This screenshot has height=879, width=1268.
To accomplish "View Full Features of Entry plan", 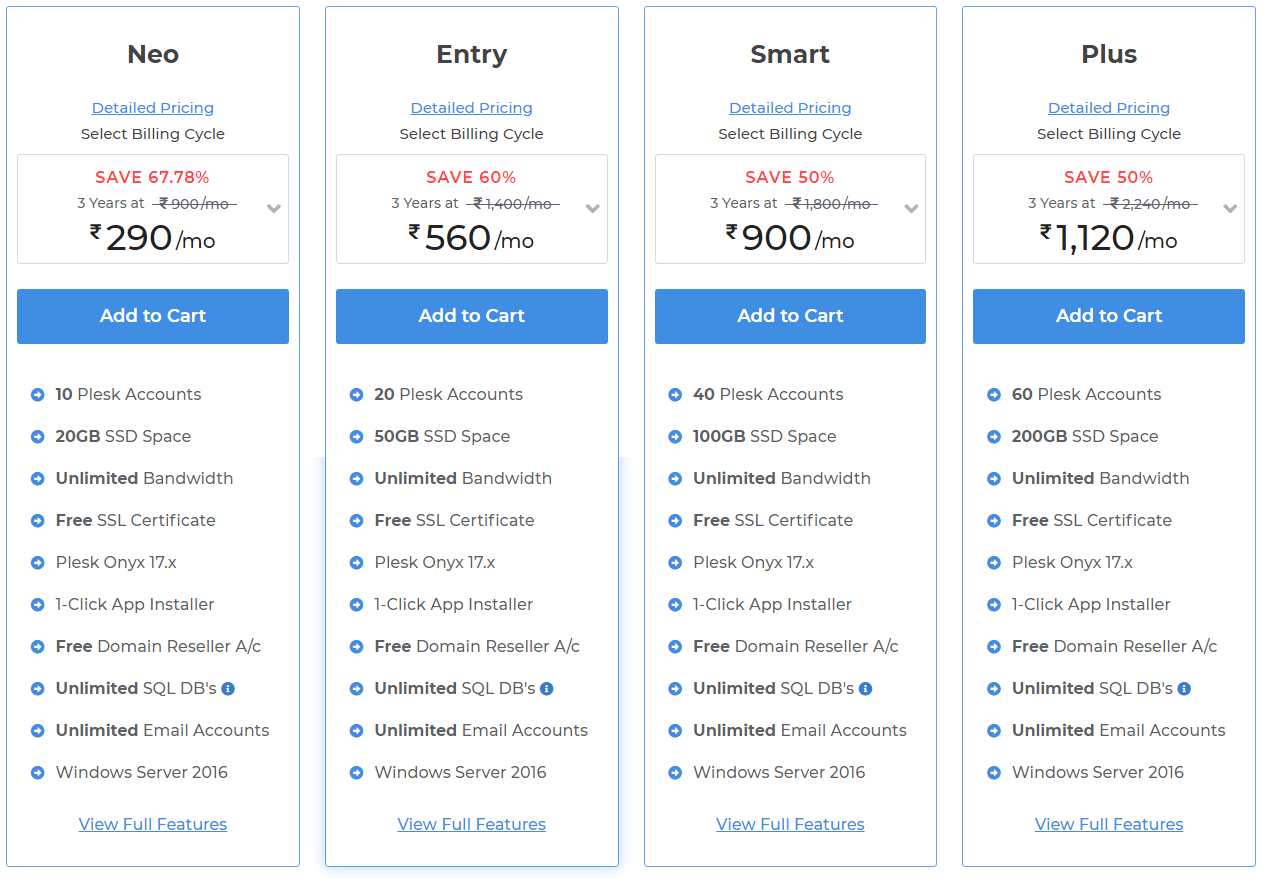I will (x=472, y=824).
